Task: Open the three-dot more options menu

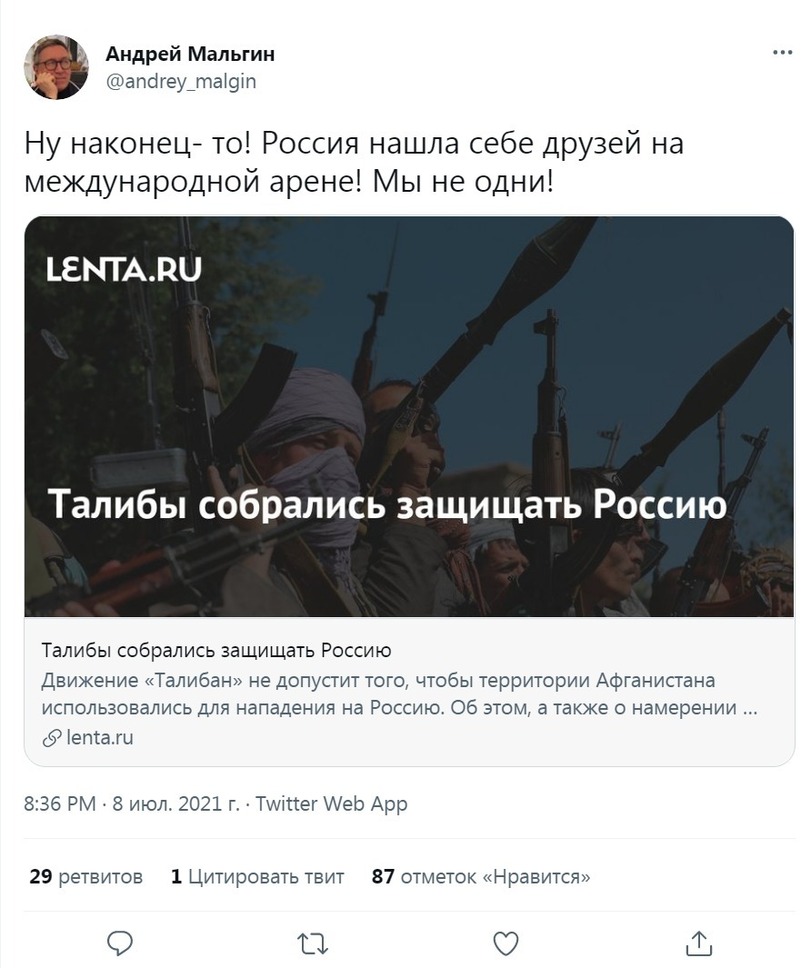Action: coord(780,52)
